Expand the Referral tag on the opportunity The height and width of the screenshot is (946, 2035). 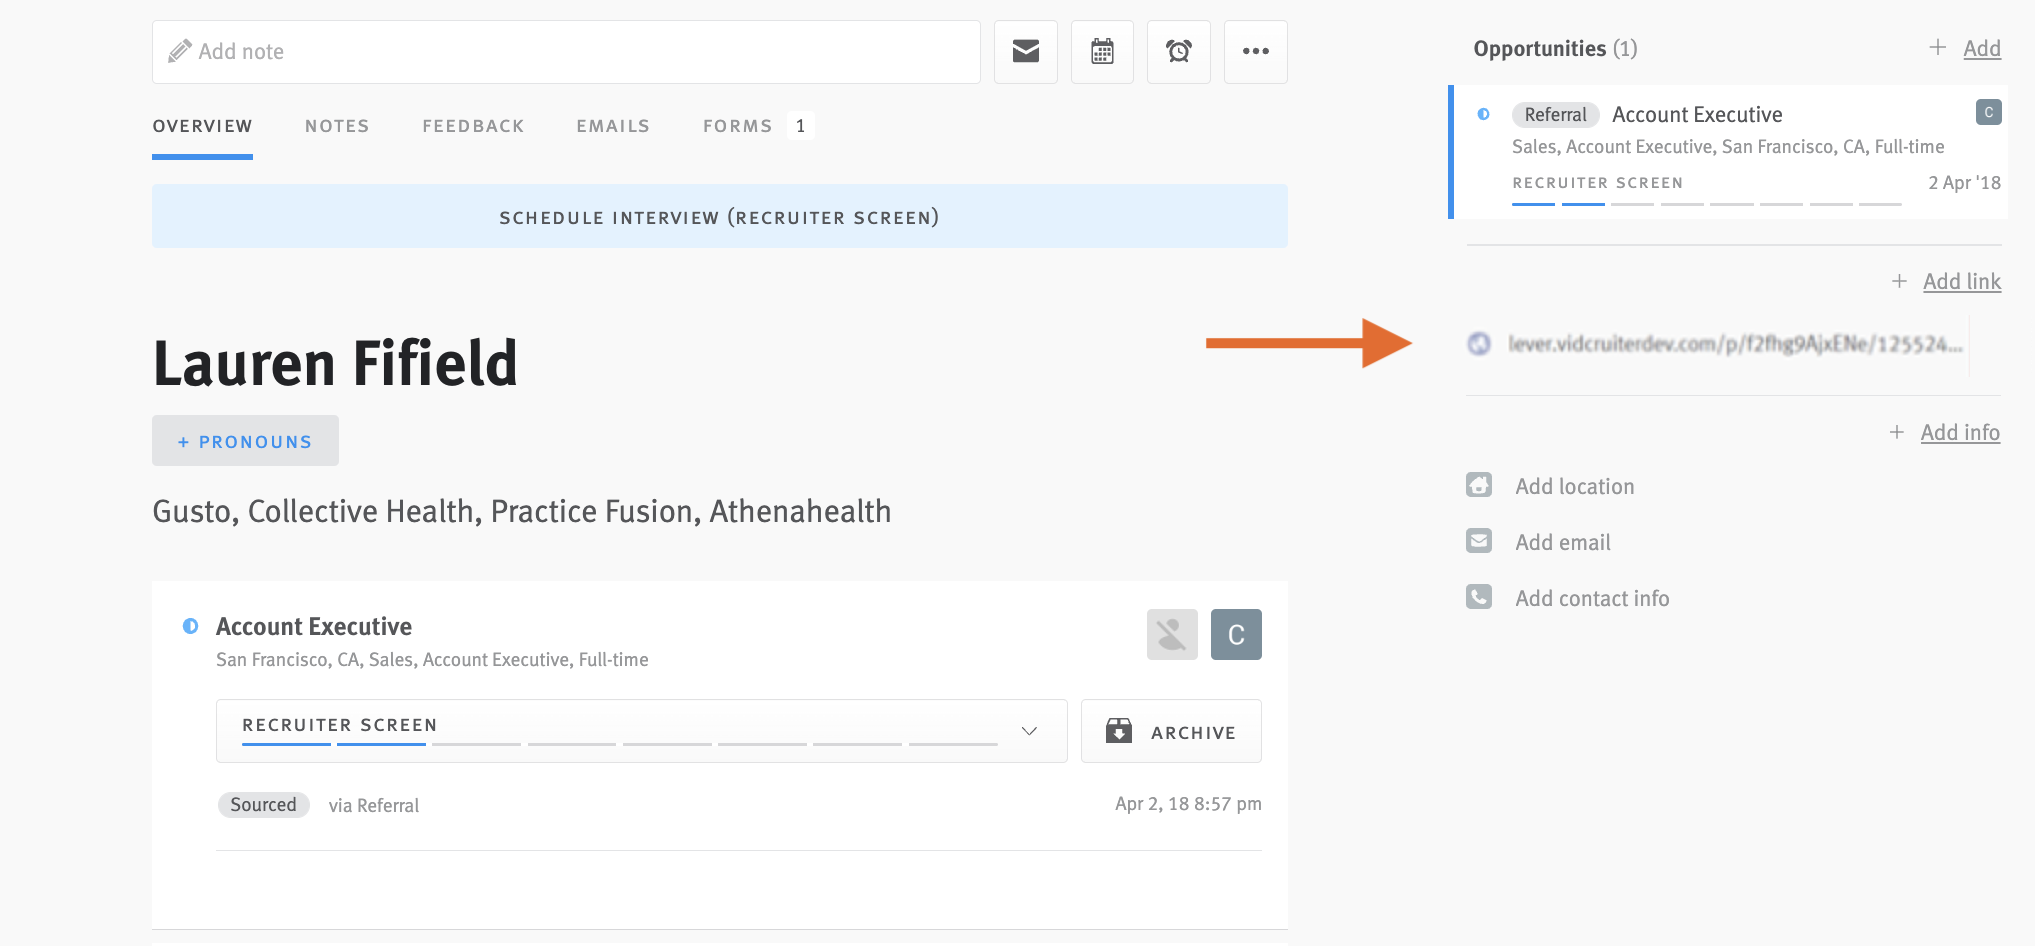pyautogui.click(x=1555, y=114)
